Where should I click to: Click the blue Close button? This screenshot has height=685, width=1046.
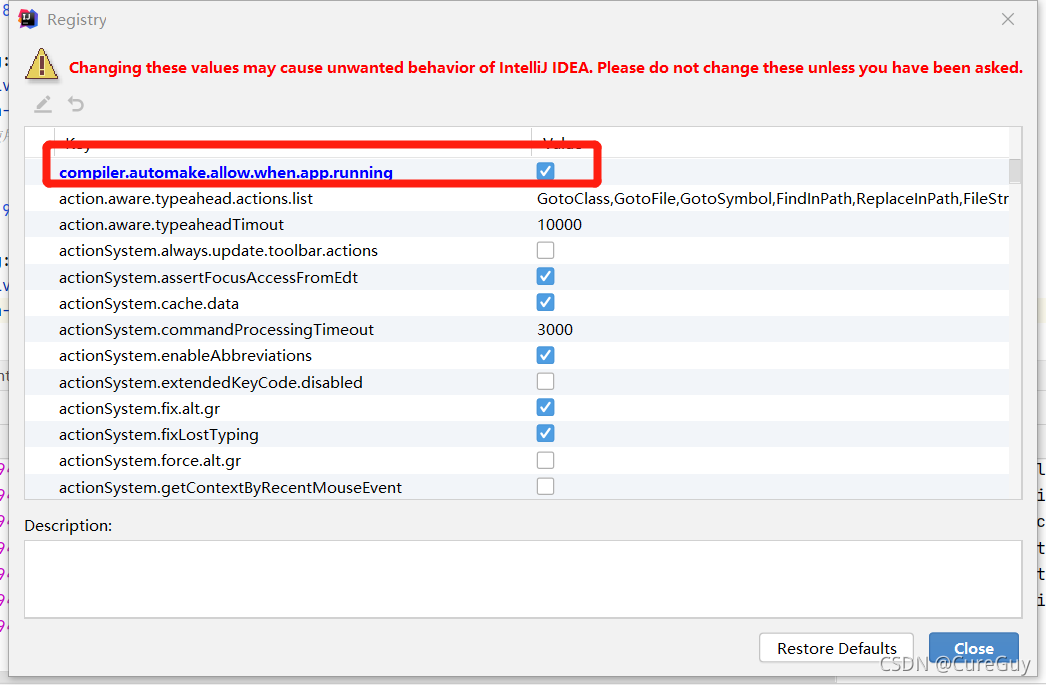[x=973, y=648]
